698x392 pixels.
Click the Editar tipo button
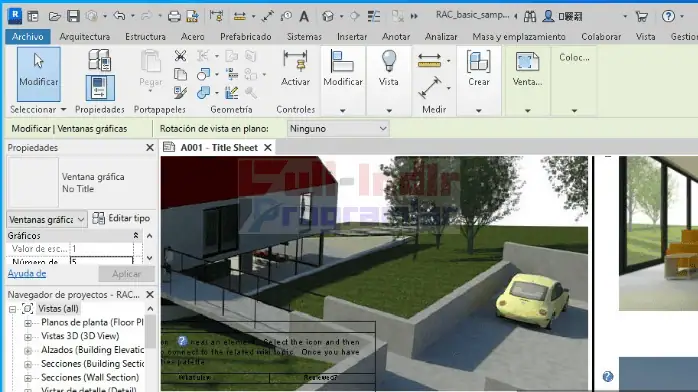(122, 218)
